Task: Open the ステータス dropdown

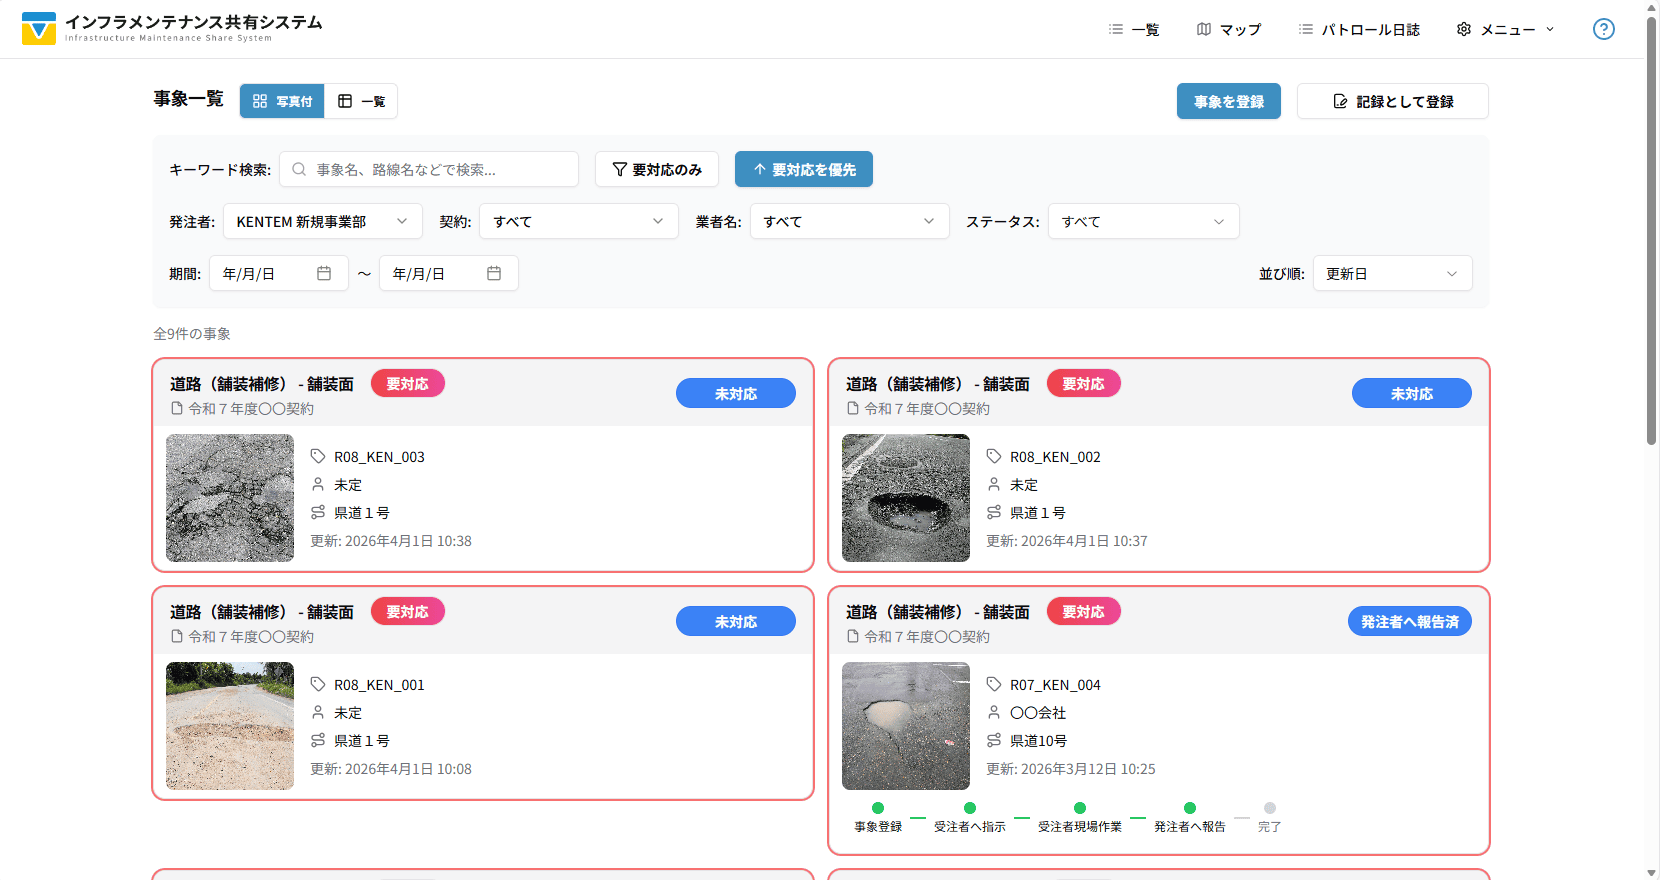Action: coord(1143,221)
